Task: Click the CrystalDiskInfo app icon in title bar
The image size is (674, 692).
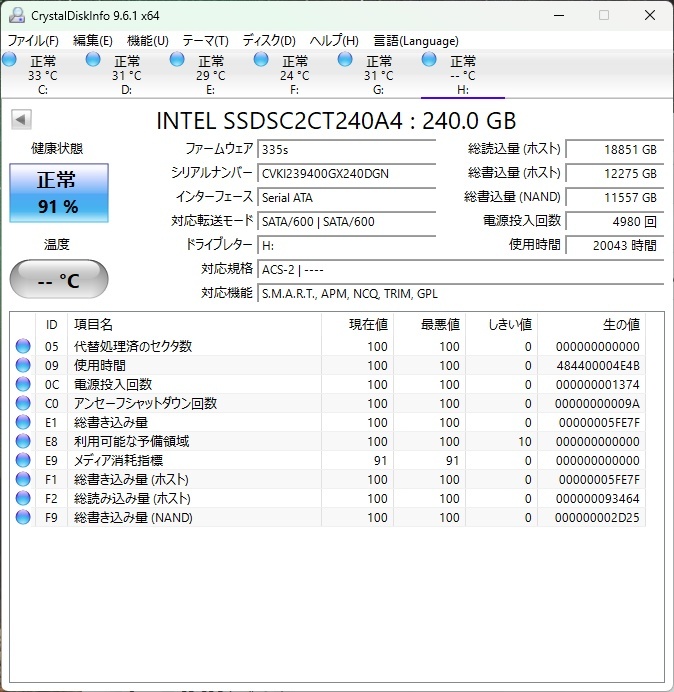Action: (x=17, y=15)
